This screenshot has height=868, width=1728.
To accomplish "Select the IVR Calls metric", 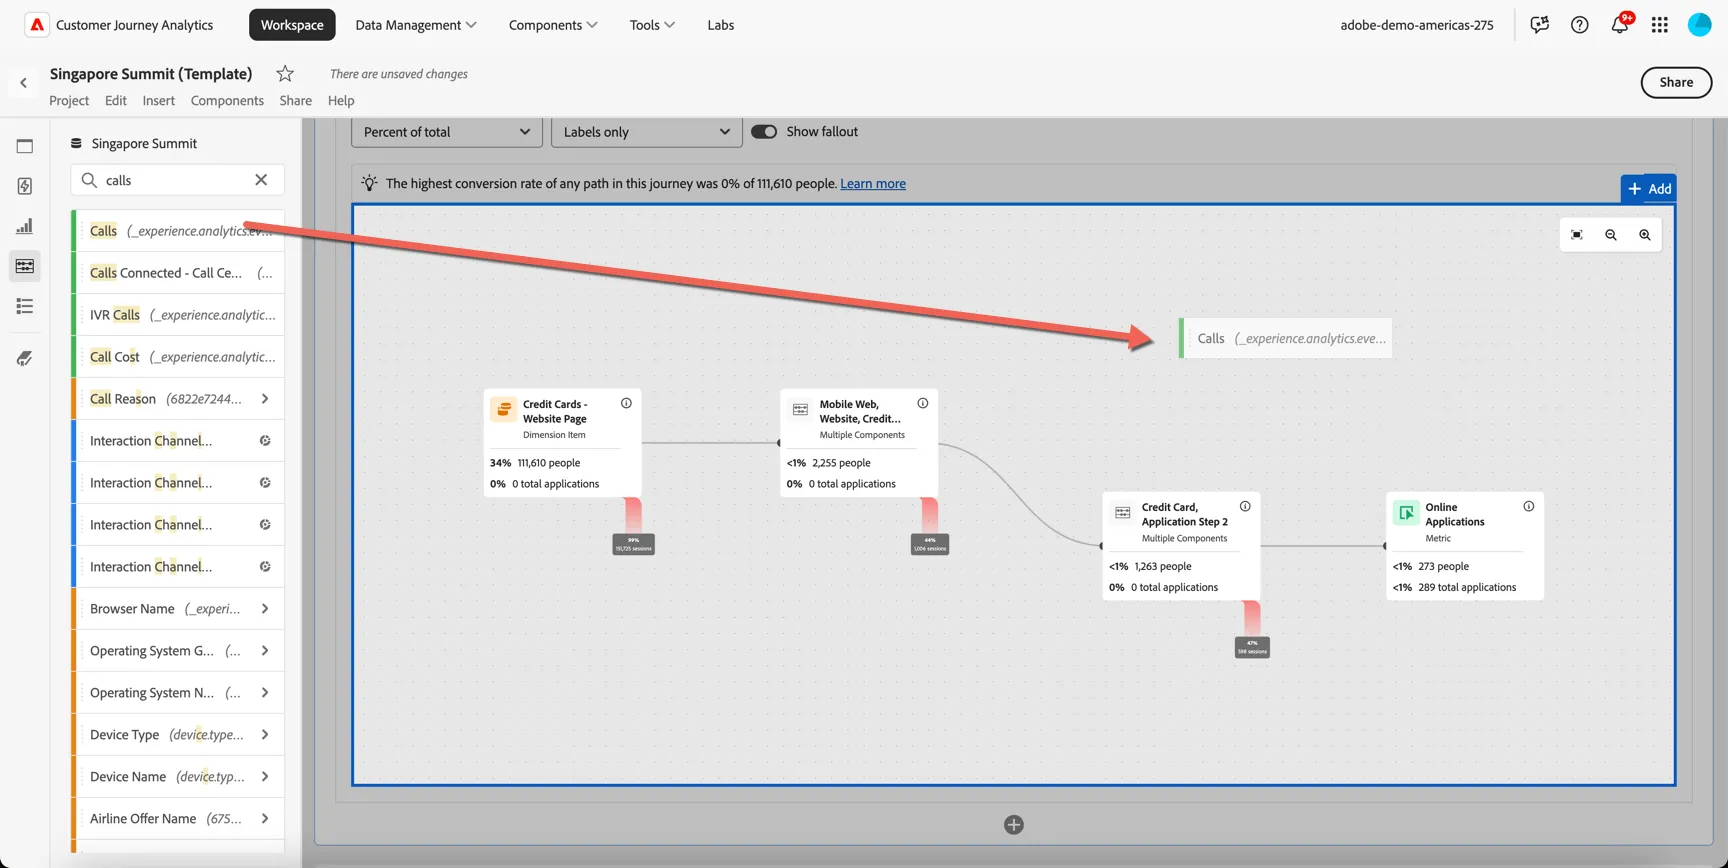I will (x=178, y=315).
